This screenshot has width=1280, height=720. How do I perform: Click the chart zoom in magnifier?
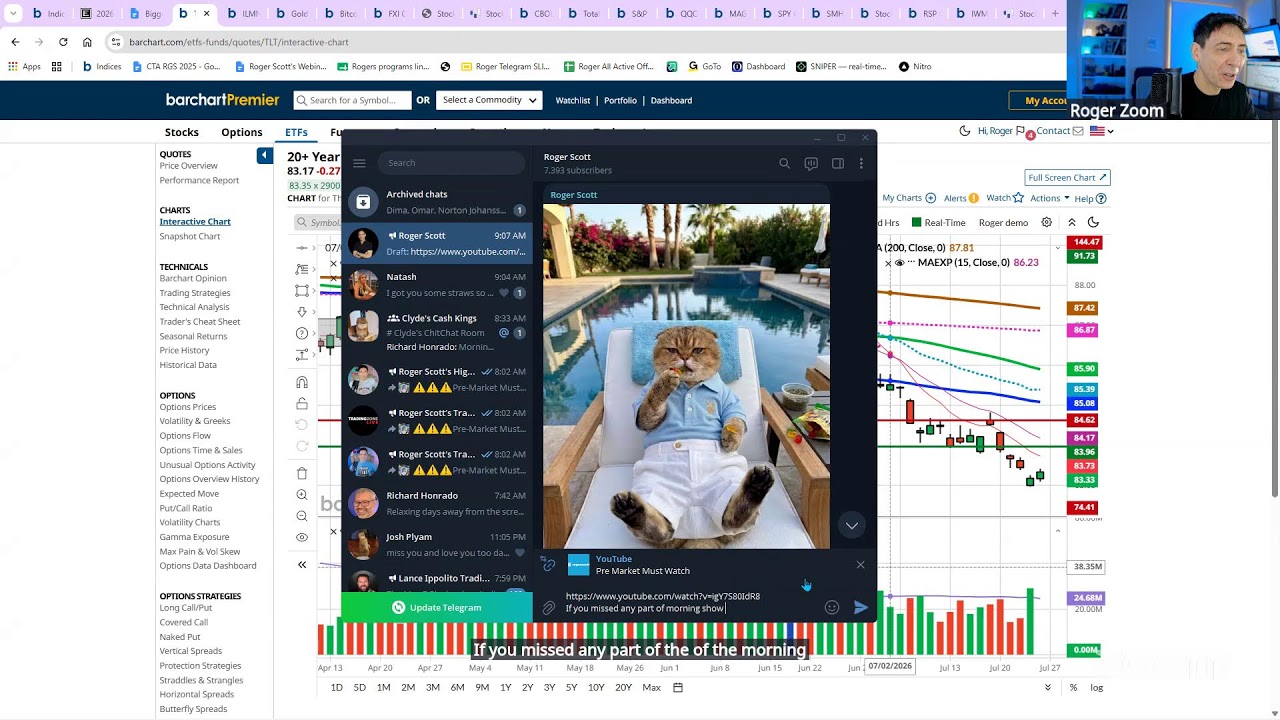point(302,495)
